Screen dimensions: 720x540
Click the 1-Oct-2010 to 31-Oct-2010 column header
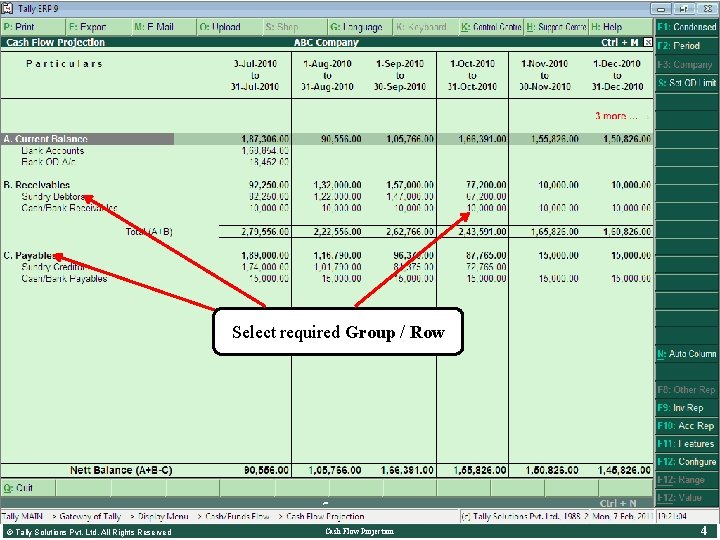(x=472, y=75)
